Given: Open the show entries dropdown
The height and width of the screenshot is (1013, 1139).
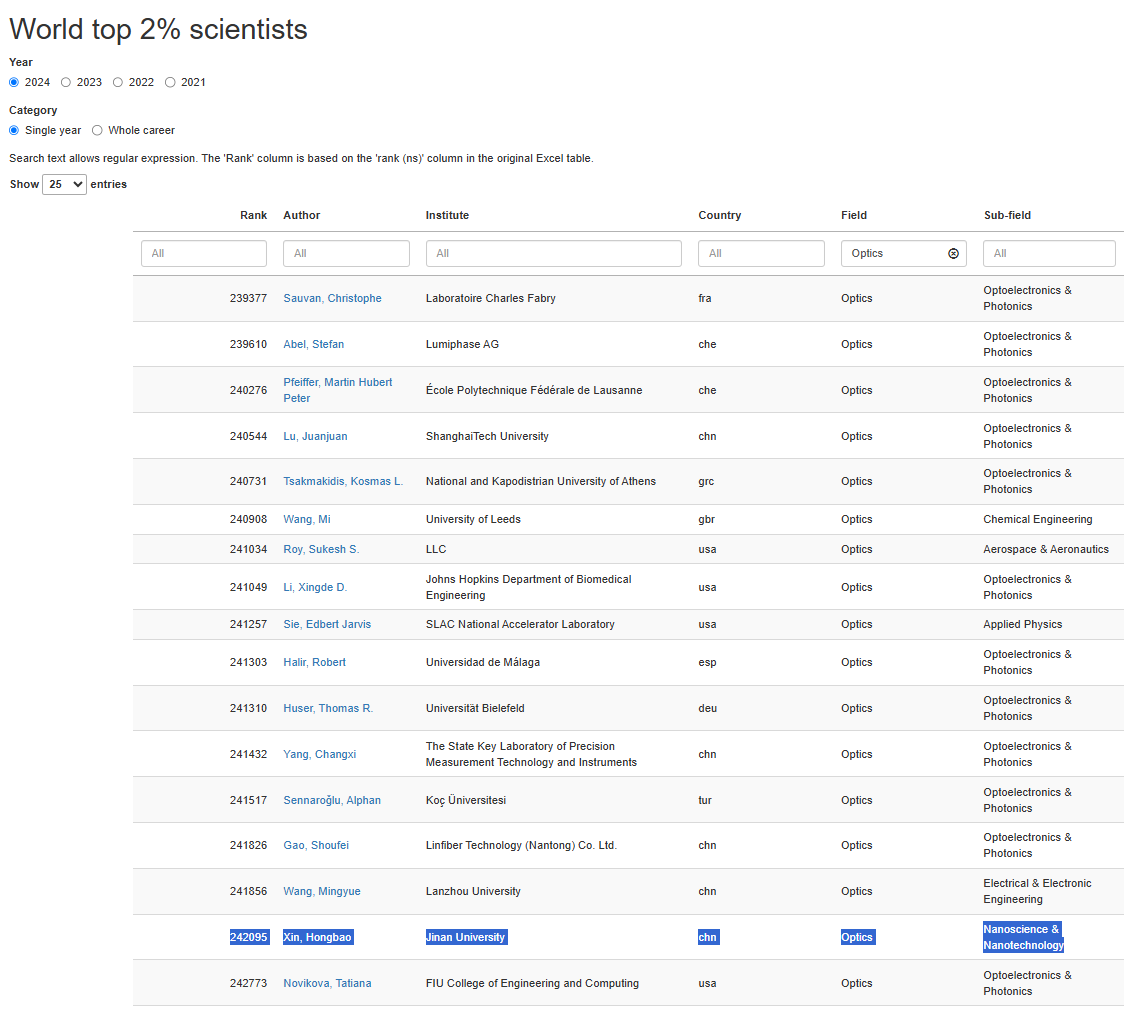Looking at the screenshot, I should [64, 184].
